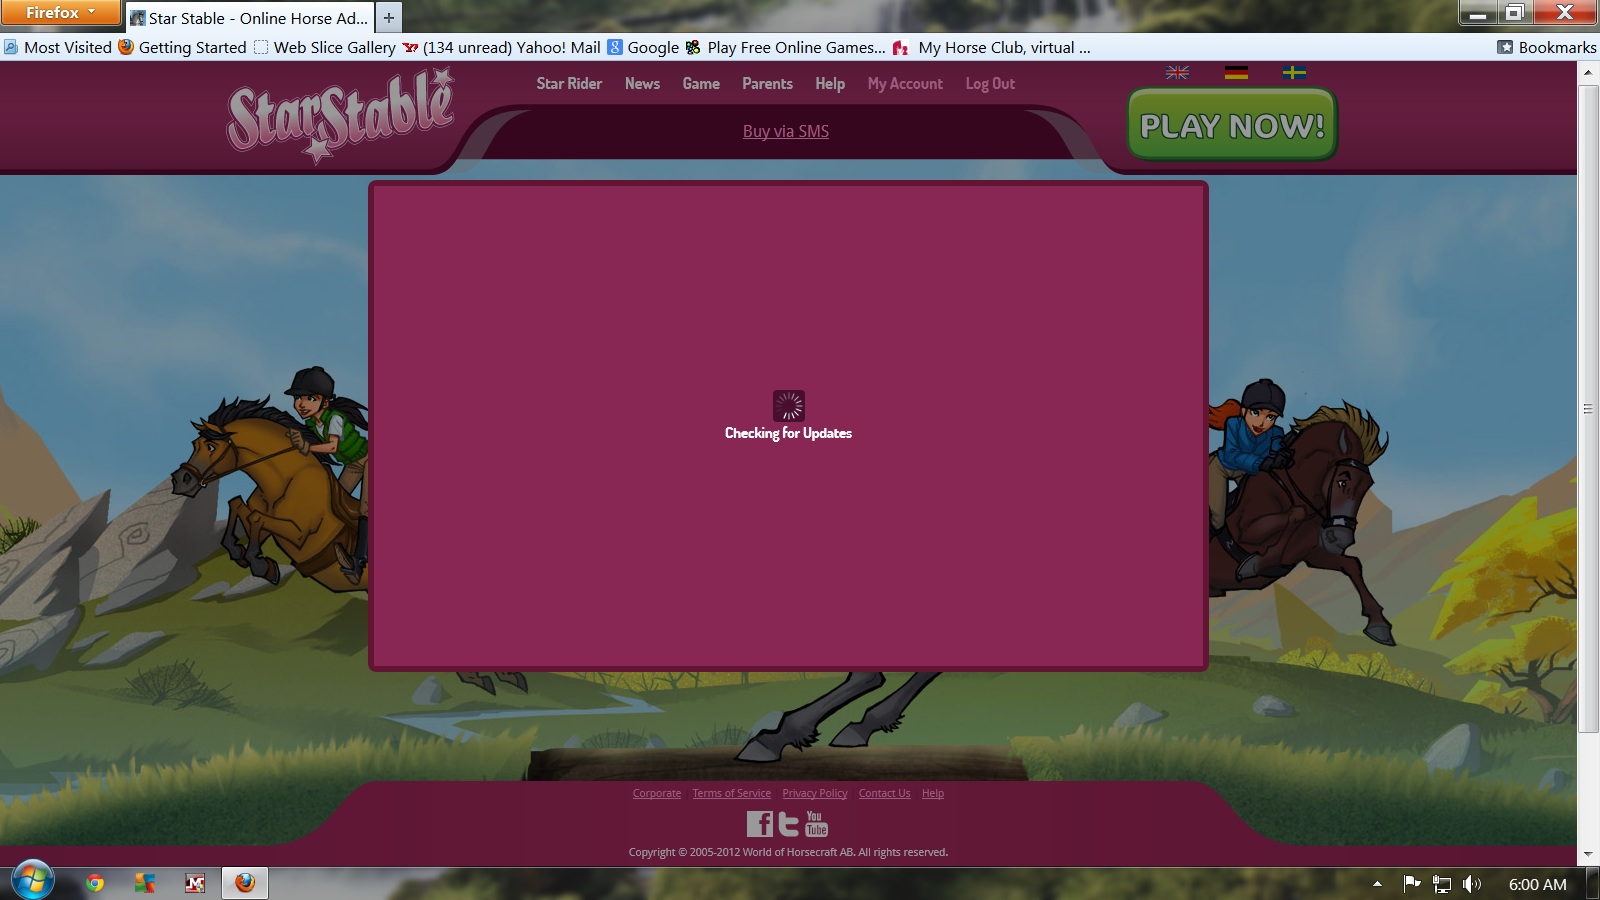Click the loading spinner icon

[x=789, y=405]
